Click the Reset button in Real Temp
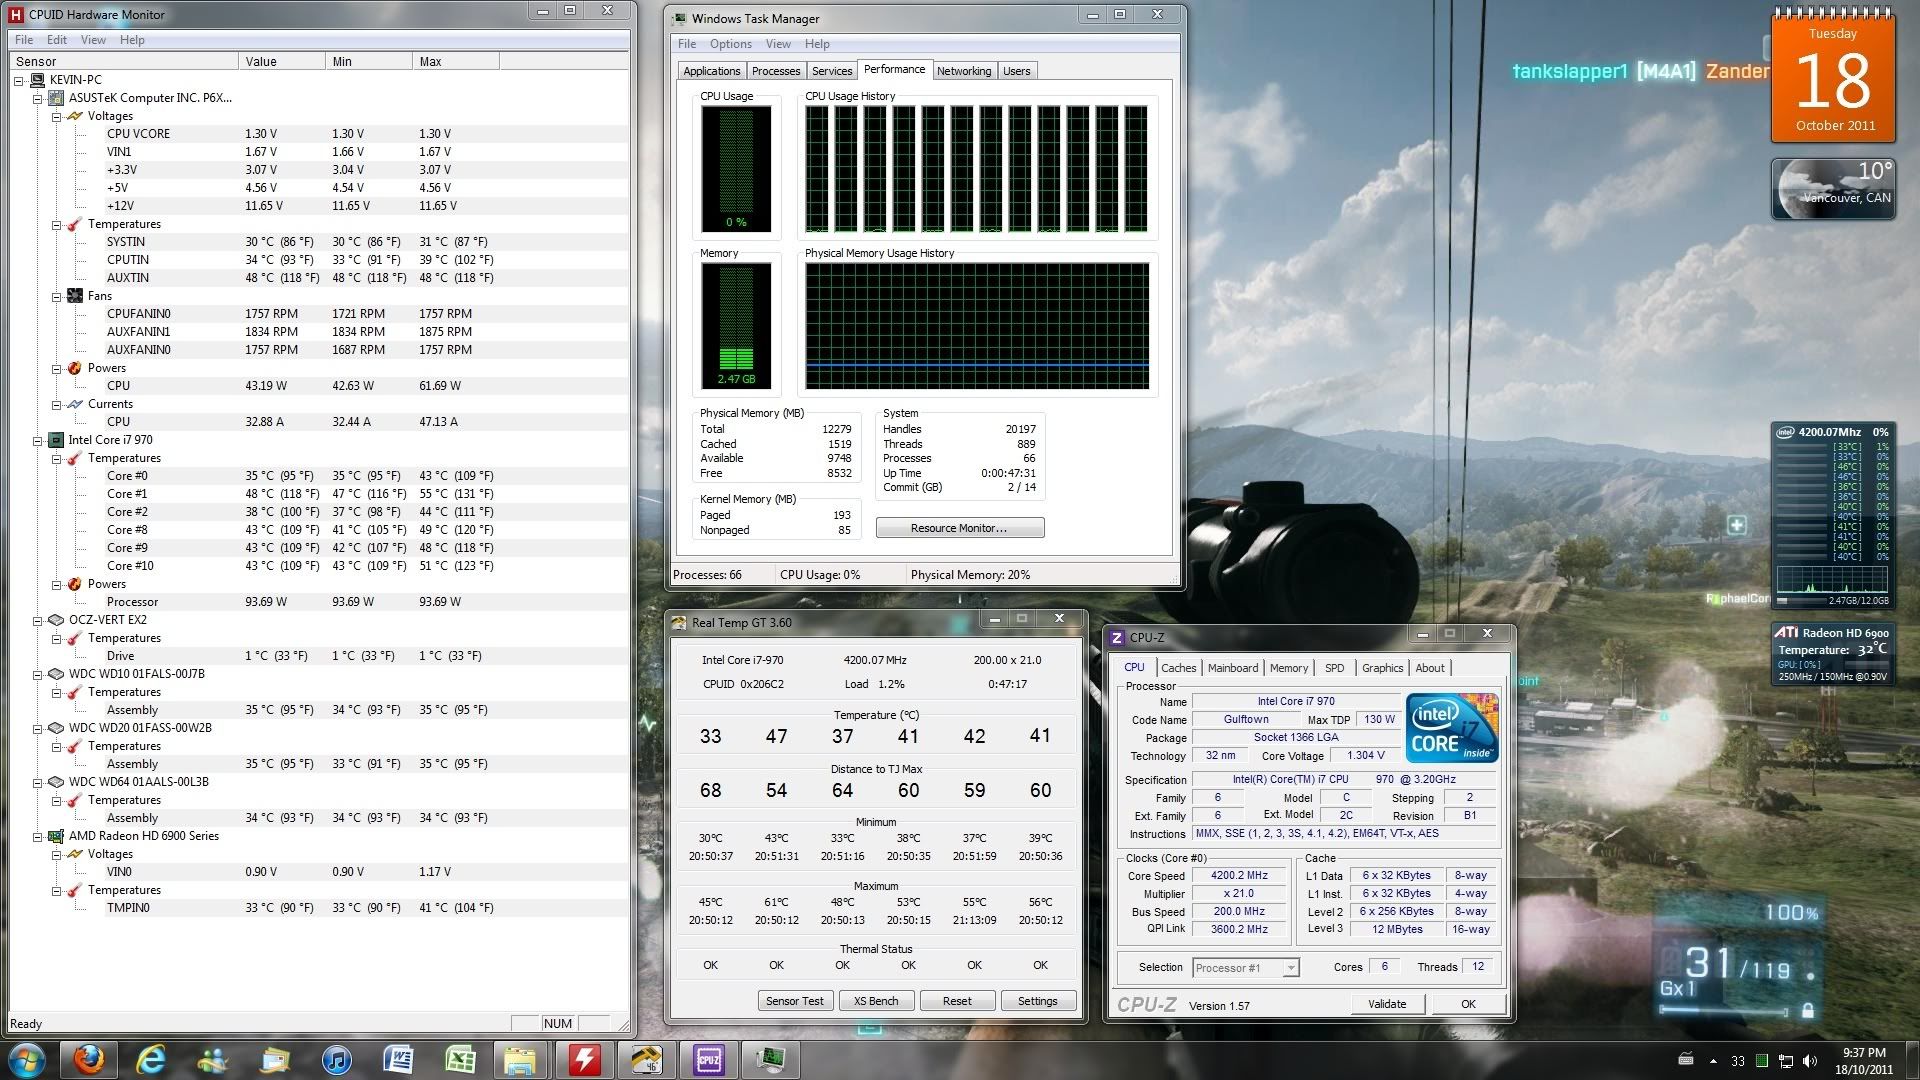Screen dimensions: 1920x1080 click(x=956, y=1001)
